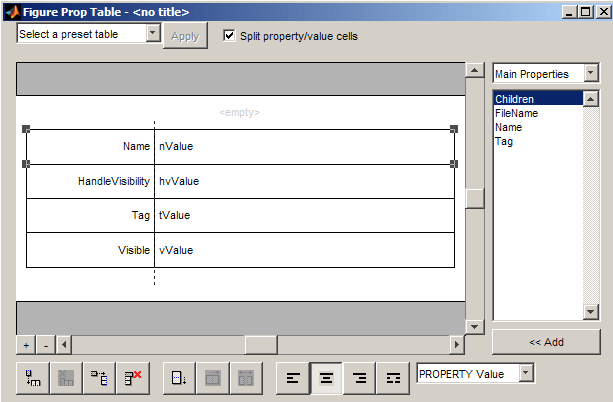Click the handle at the Name row's lower-right corner
The width and height of the screenshot is (613, 402).
[x=454, y=164]
